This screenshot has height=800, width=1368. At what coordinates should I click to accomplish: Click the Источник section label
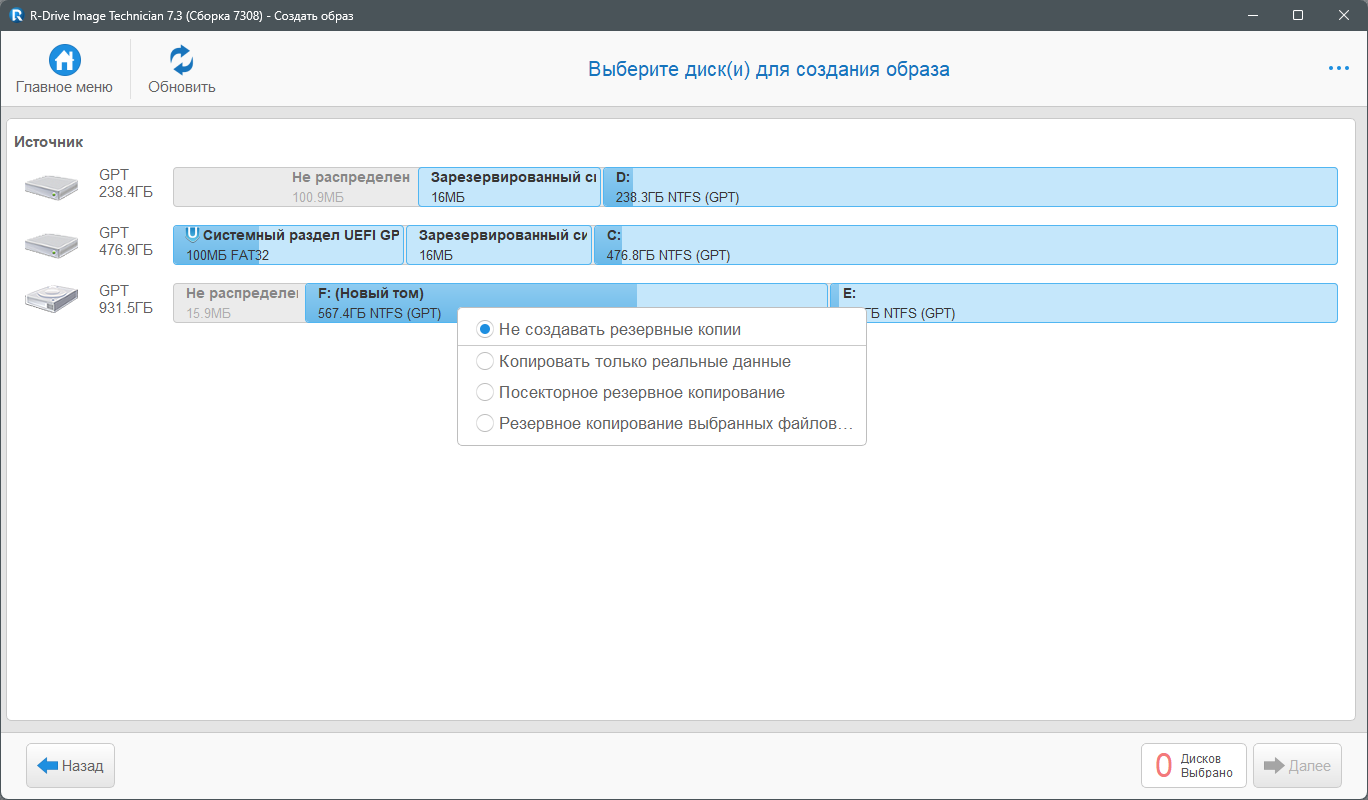click(x=48, y=142)
